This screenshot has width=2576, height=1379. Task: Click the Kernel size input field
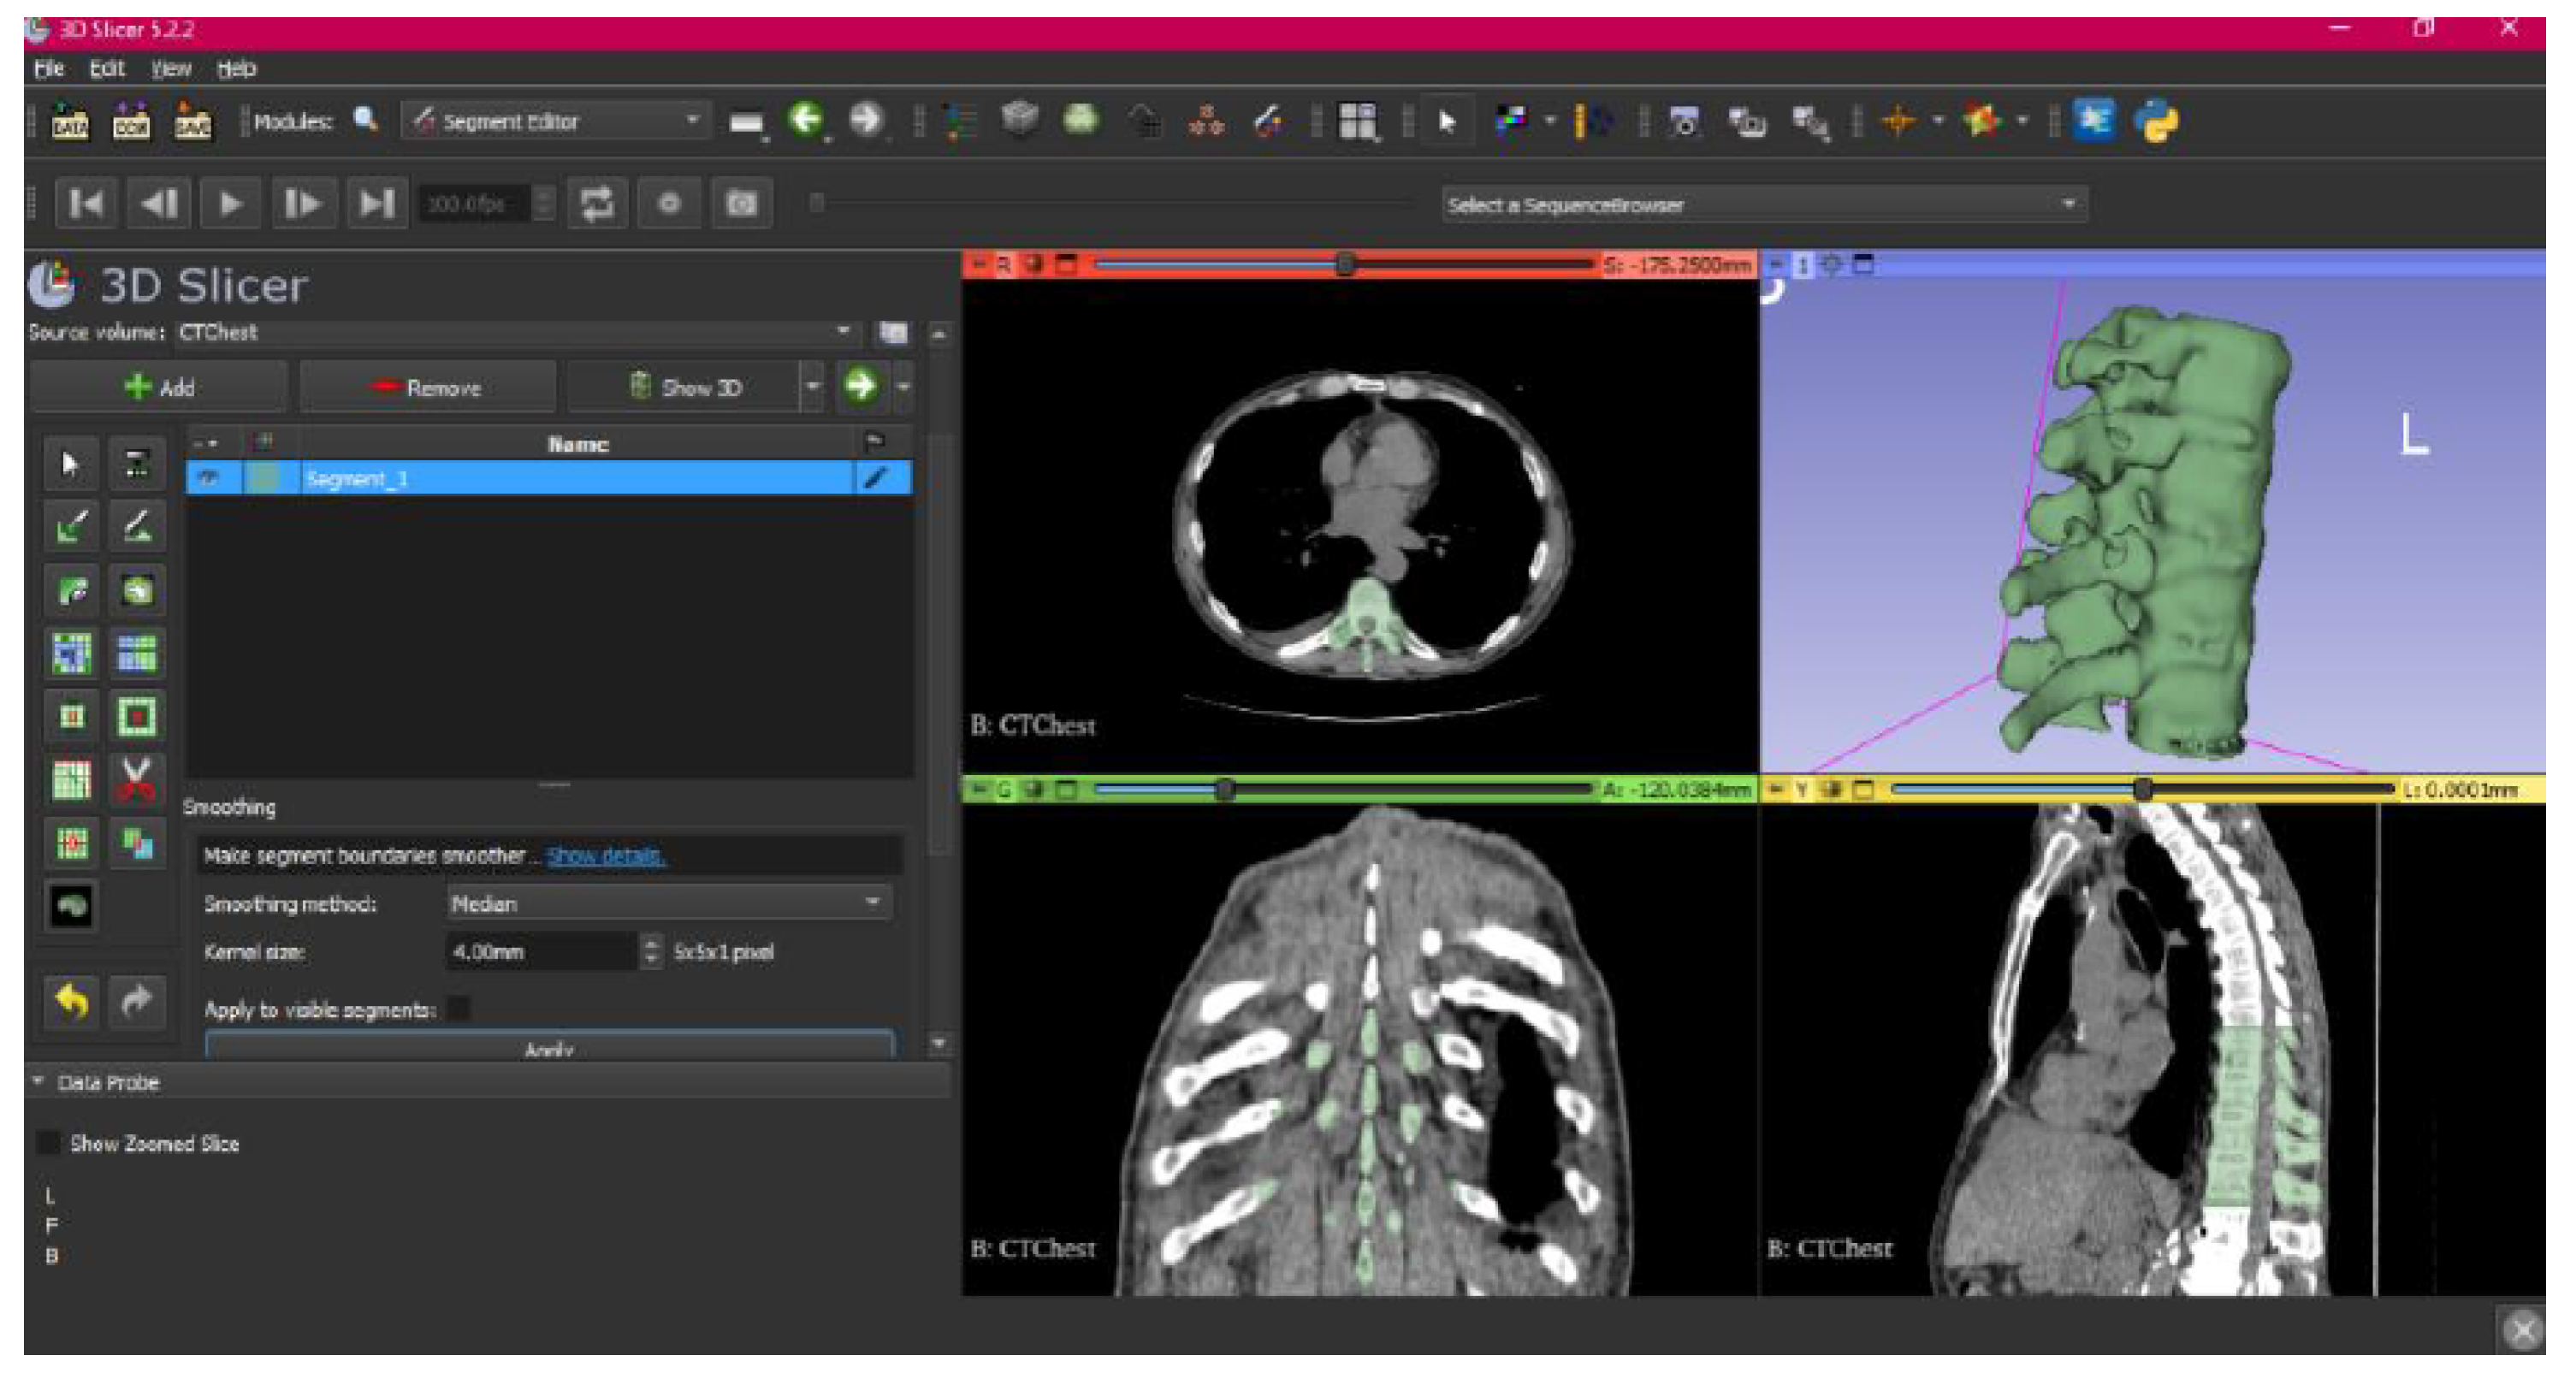[x=540, y=952]
